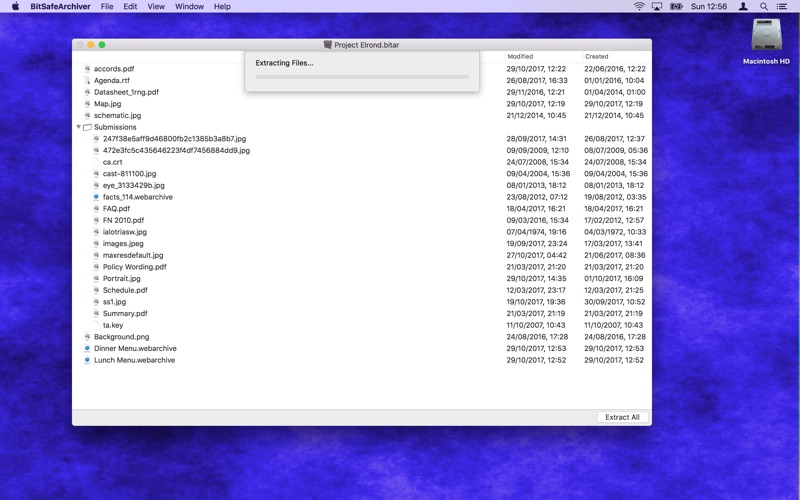This screenshot has width=800, height=500.
Task: Click created date 04/03/1972, 10:33
Action: 615,232
